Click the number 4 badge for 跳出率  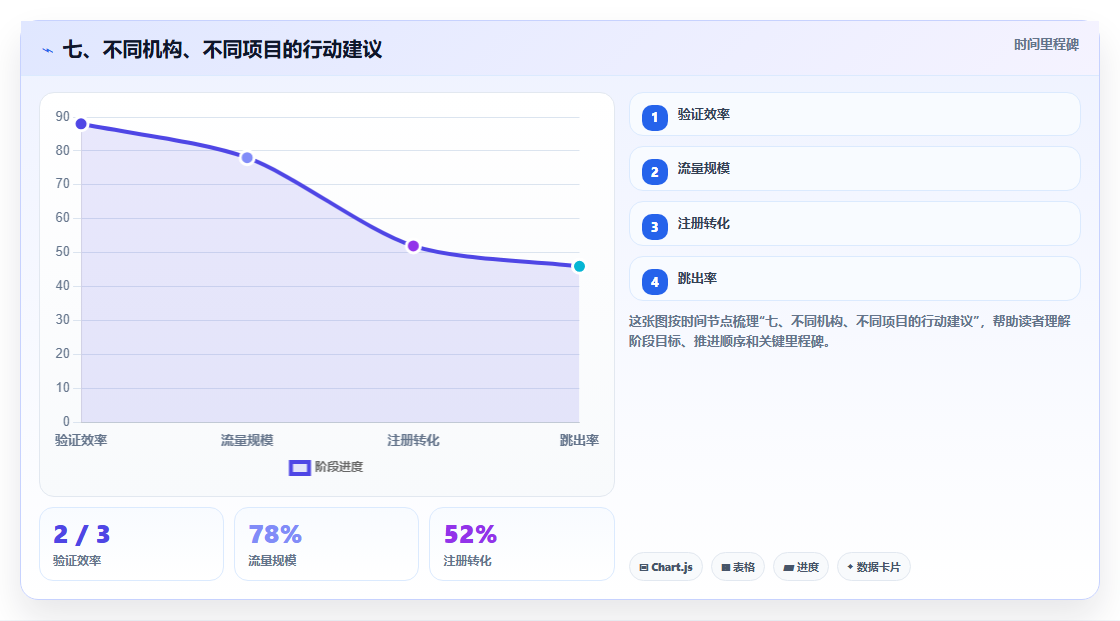coord(654,282)
